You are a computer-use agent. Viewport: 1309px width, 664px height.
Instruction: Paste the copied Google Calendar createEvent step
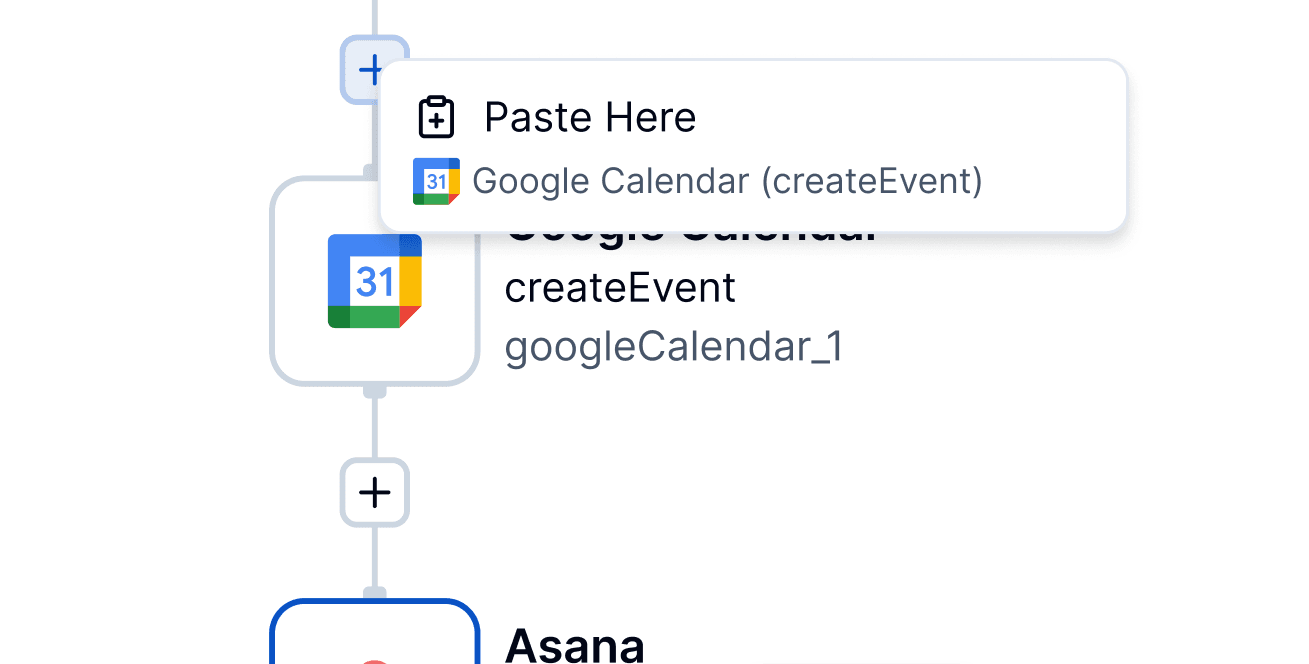590,116
